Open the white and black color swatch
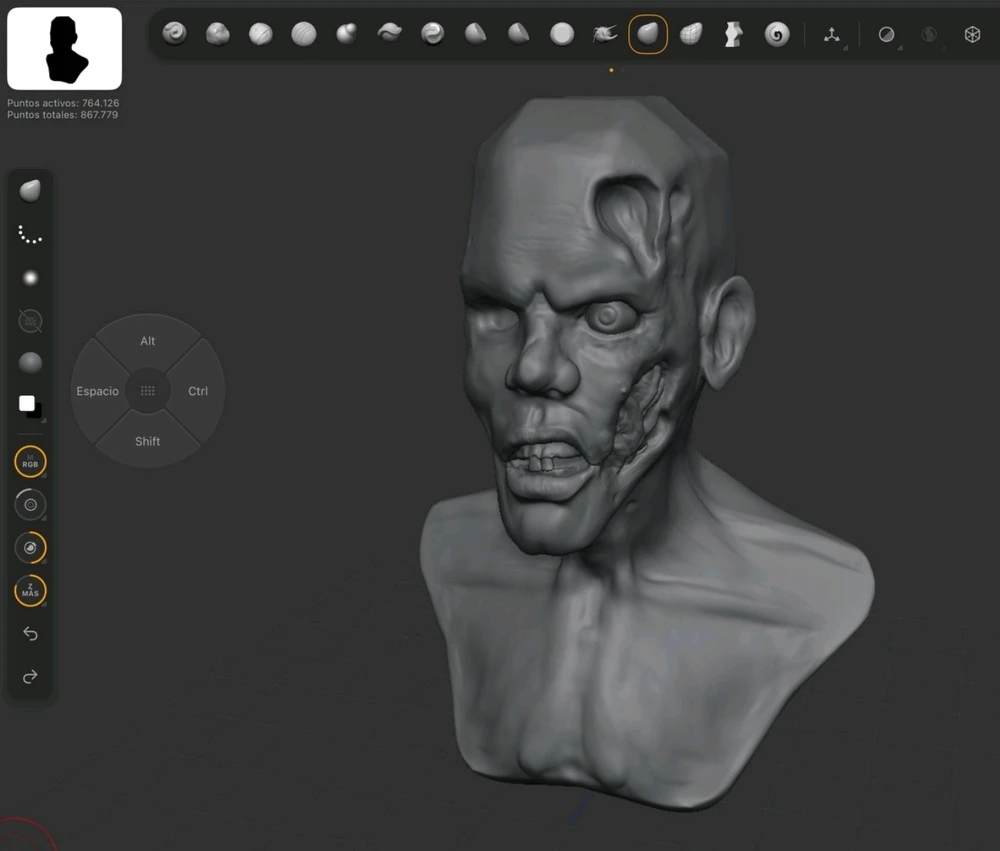Screen dimensions: 1000x851 pyautogui.click(x=30, y=406)
